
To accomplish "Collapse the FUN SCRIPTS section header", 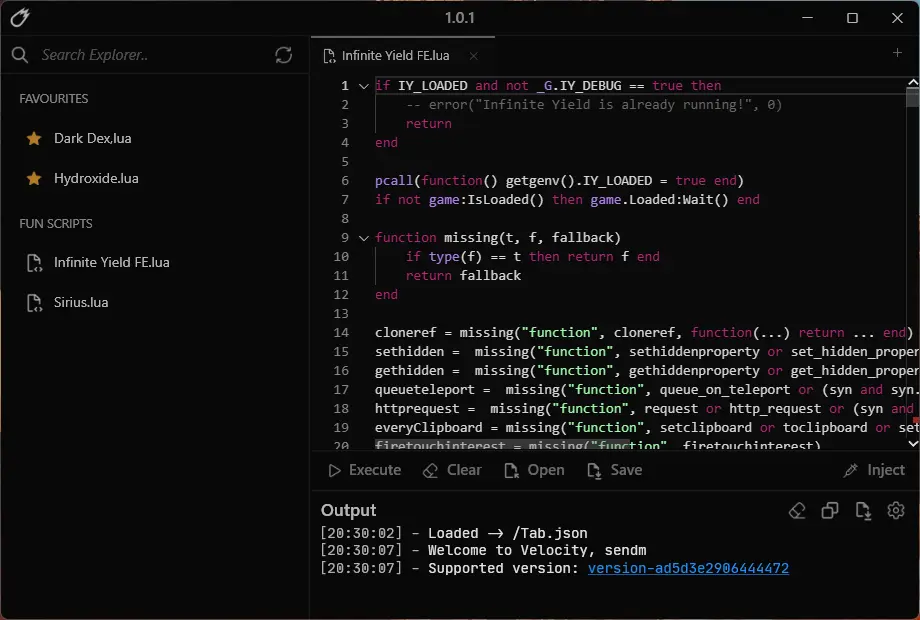I will click(56, 223).
